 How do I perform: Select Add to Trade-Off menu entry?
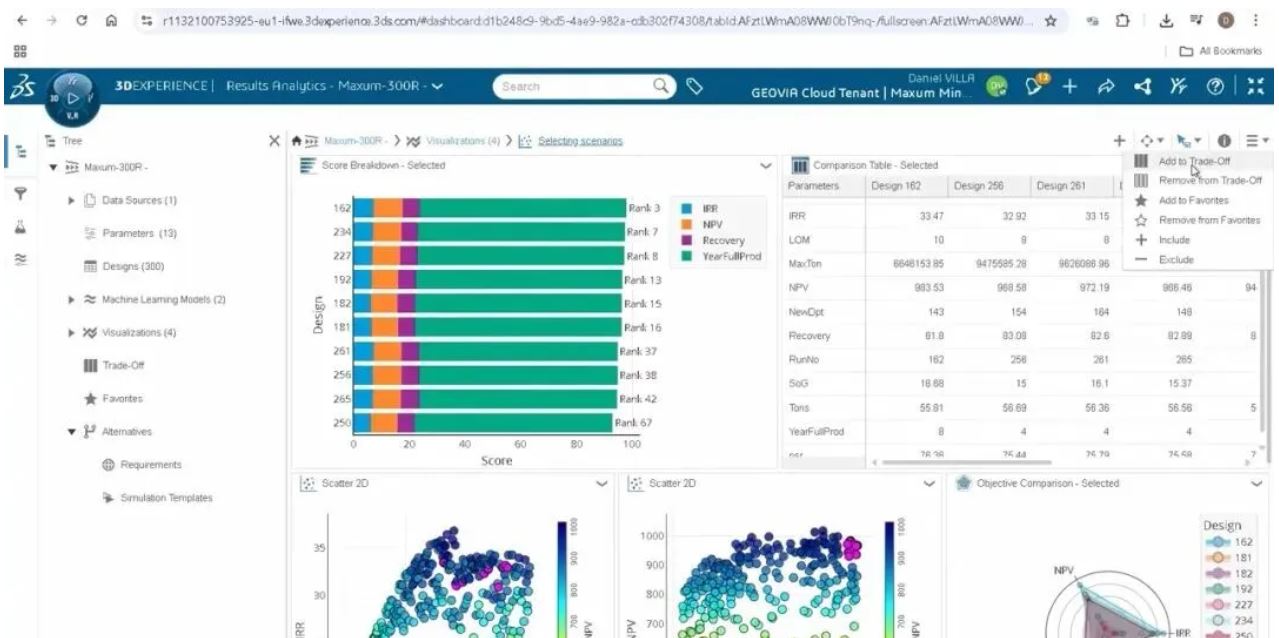(x=1194, y=161)
